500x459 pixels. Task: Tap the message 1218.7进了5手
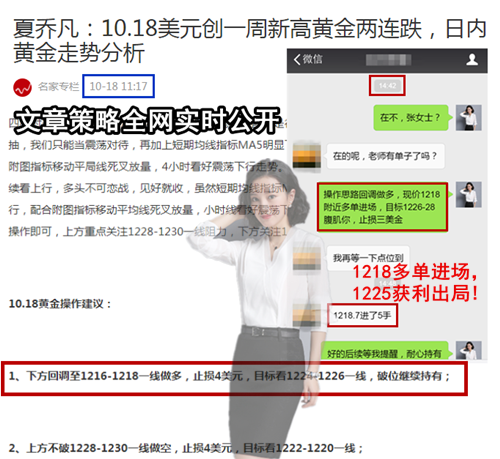pyautogui.click(x=362, y=315)
